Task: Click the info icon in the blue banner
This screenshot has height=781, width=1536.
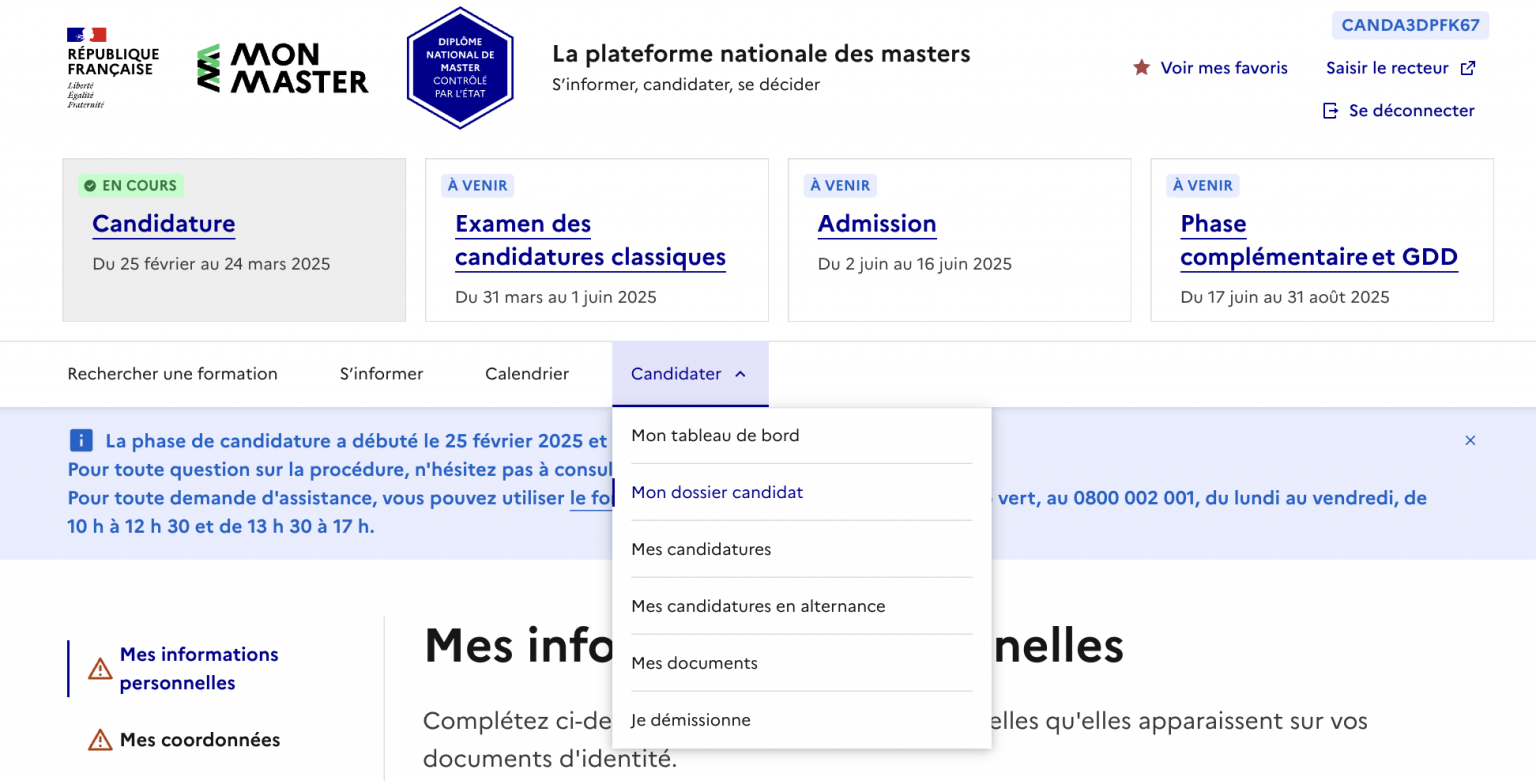Action: pos(79,440)
